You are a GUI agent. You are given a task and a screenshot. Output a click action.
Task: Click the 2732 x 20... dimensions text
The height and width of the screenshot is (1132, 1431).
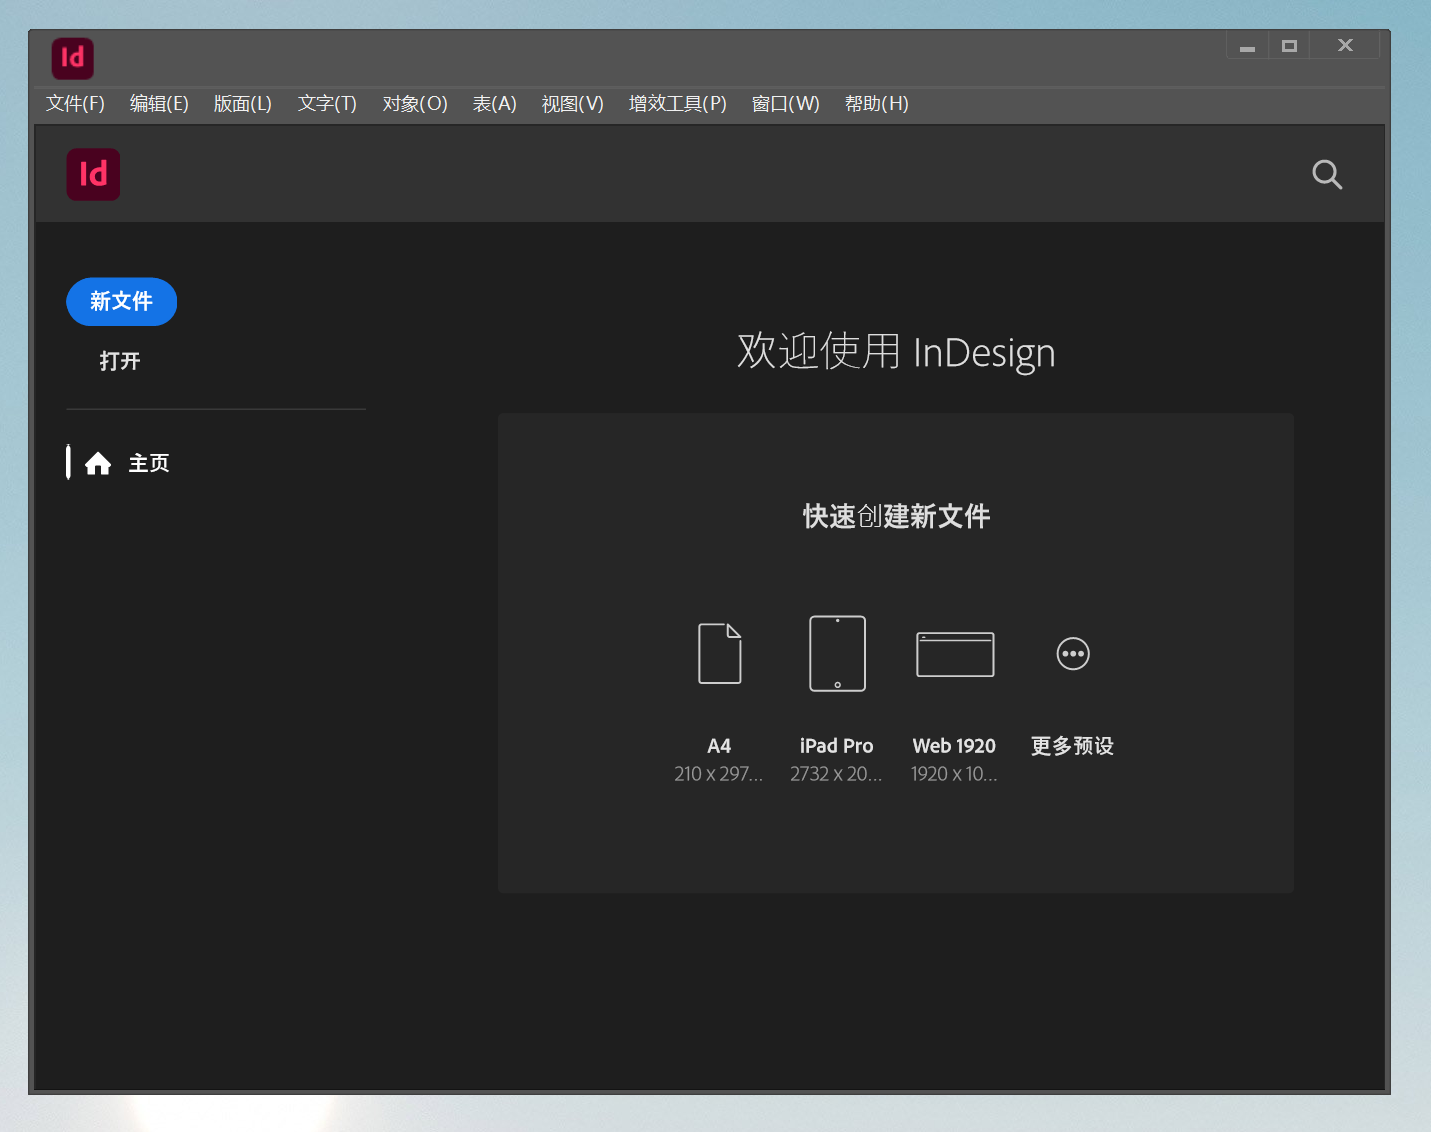836,774
